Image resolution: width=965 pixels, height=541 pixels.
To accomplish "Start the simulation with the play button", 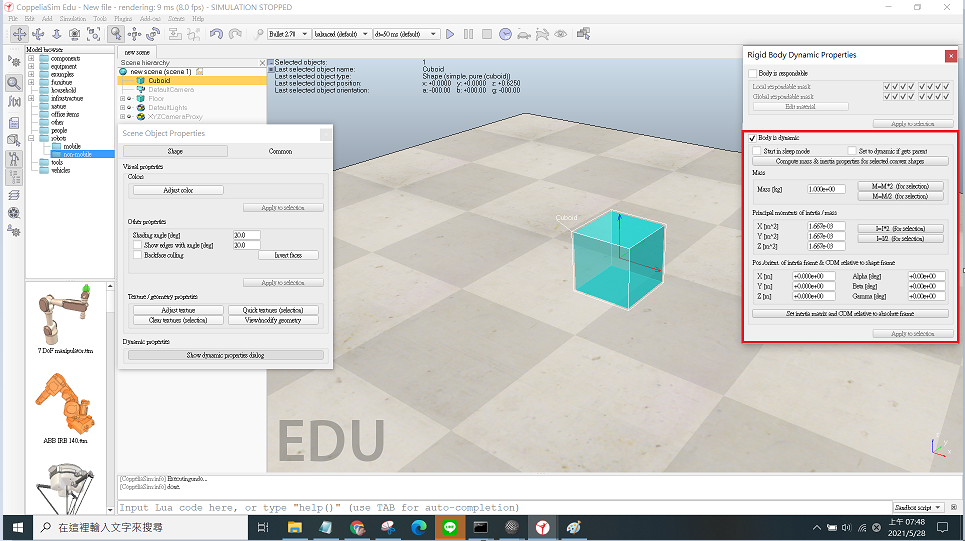I will (450, 34).
